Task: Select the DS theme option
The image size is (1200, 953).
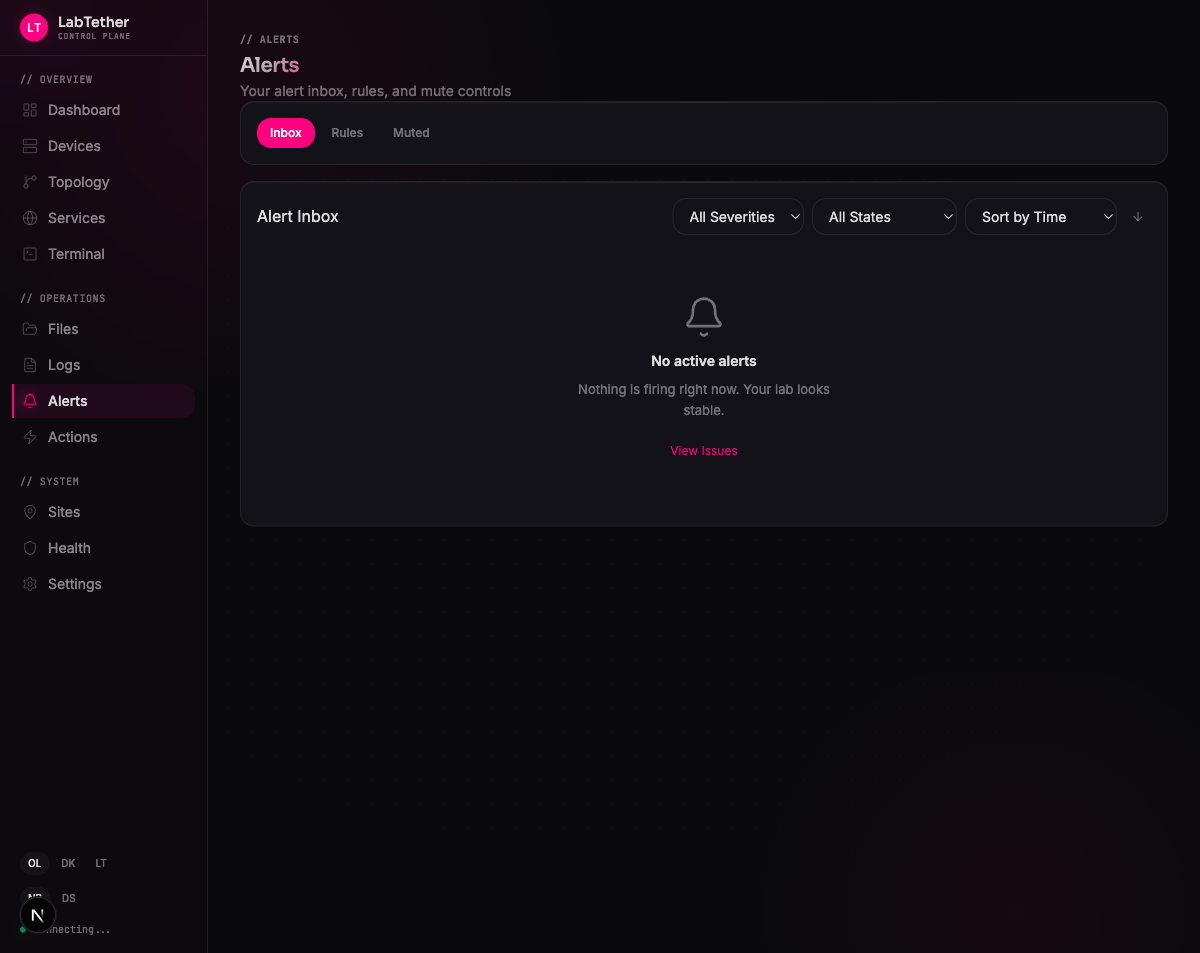Action: 68,898
